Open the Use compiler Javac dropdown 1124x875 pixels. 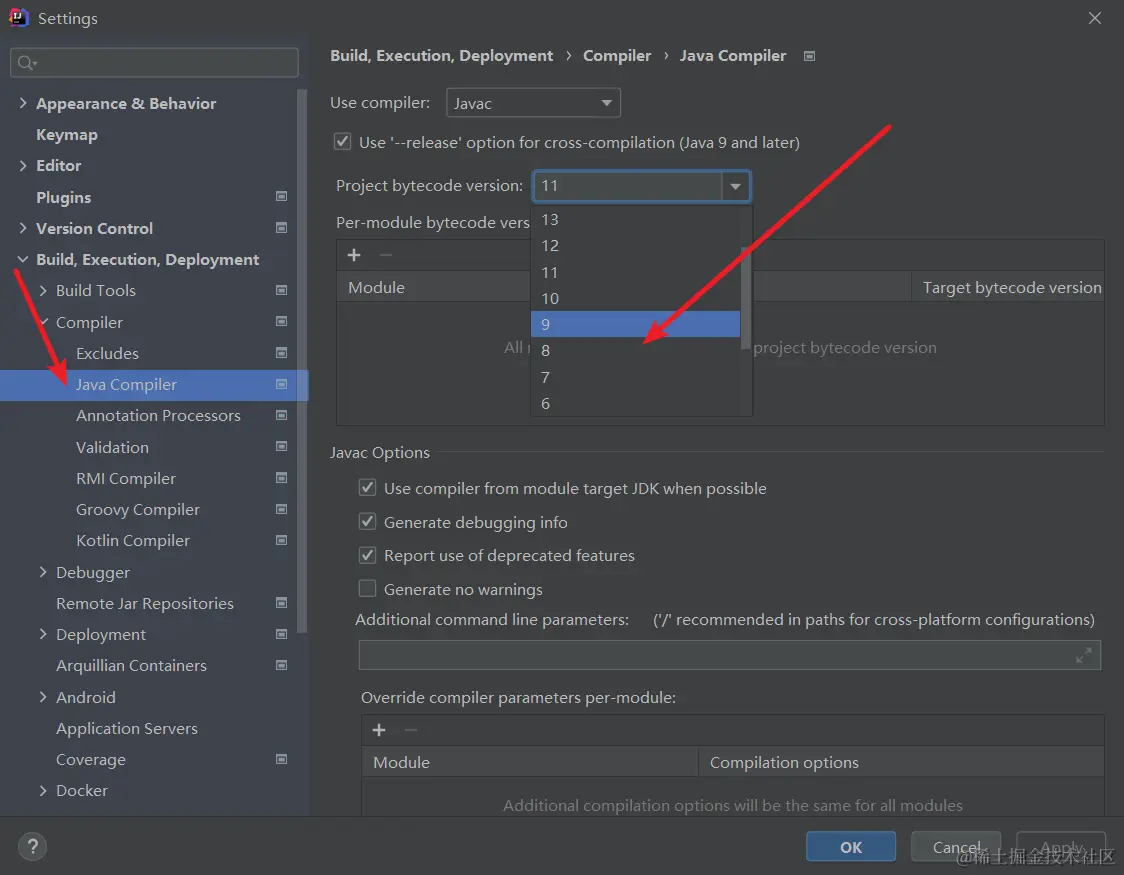point(533,103)
